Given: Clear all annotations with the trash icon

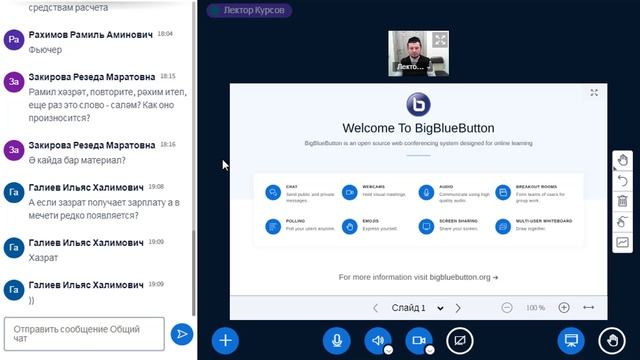Looking at the screenshot, I should [x=622, y=201].
